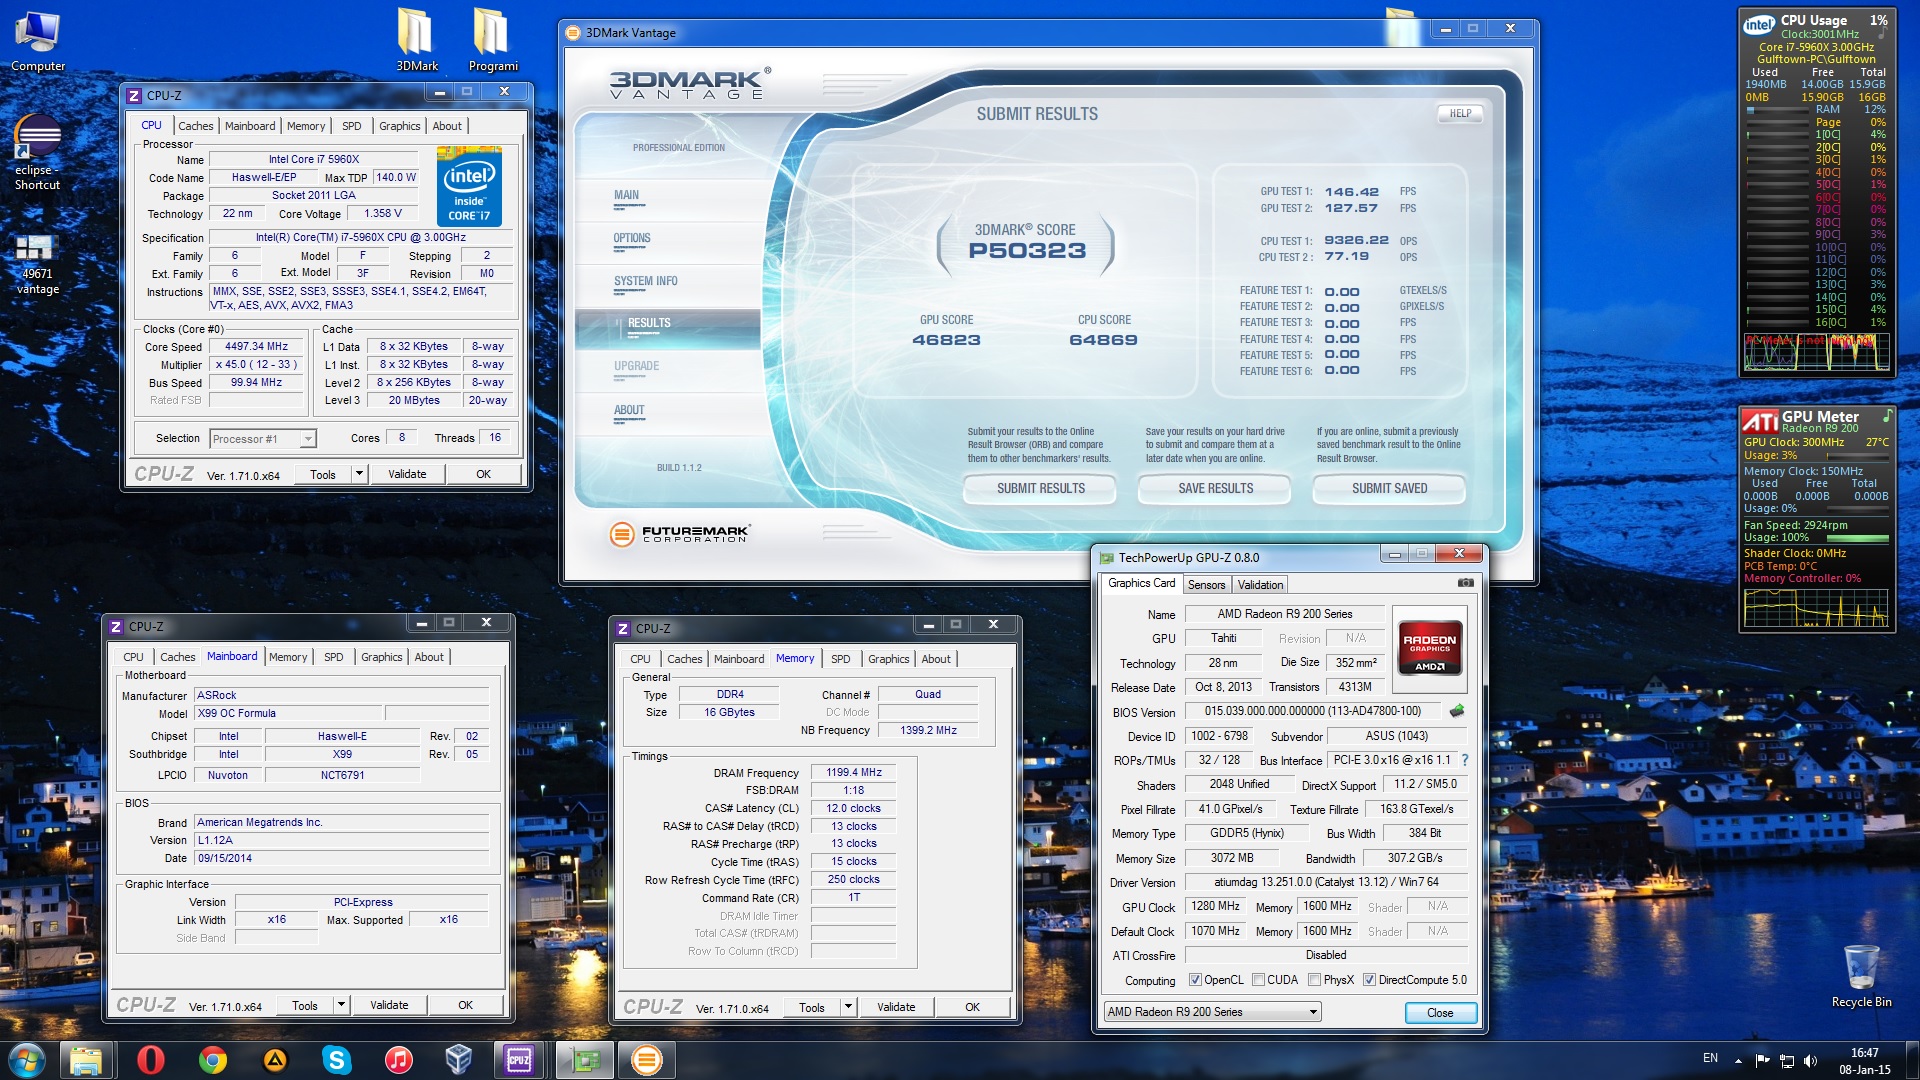Viewport: 1920px width, 1080px height.
Task: Click the EN language indicator in taskbar
Action: point(1710,1058)
